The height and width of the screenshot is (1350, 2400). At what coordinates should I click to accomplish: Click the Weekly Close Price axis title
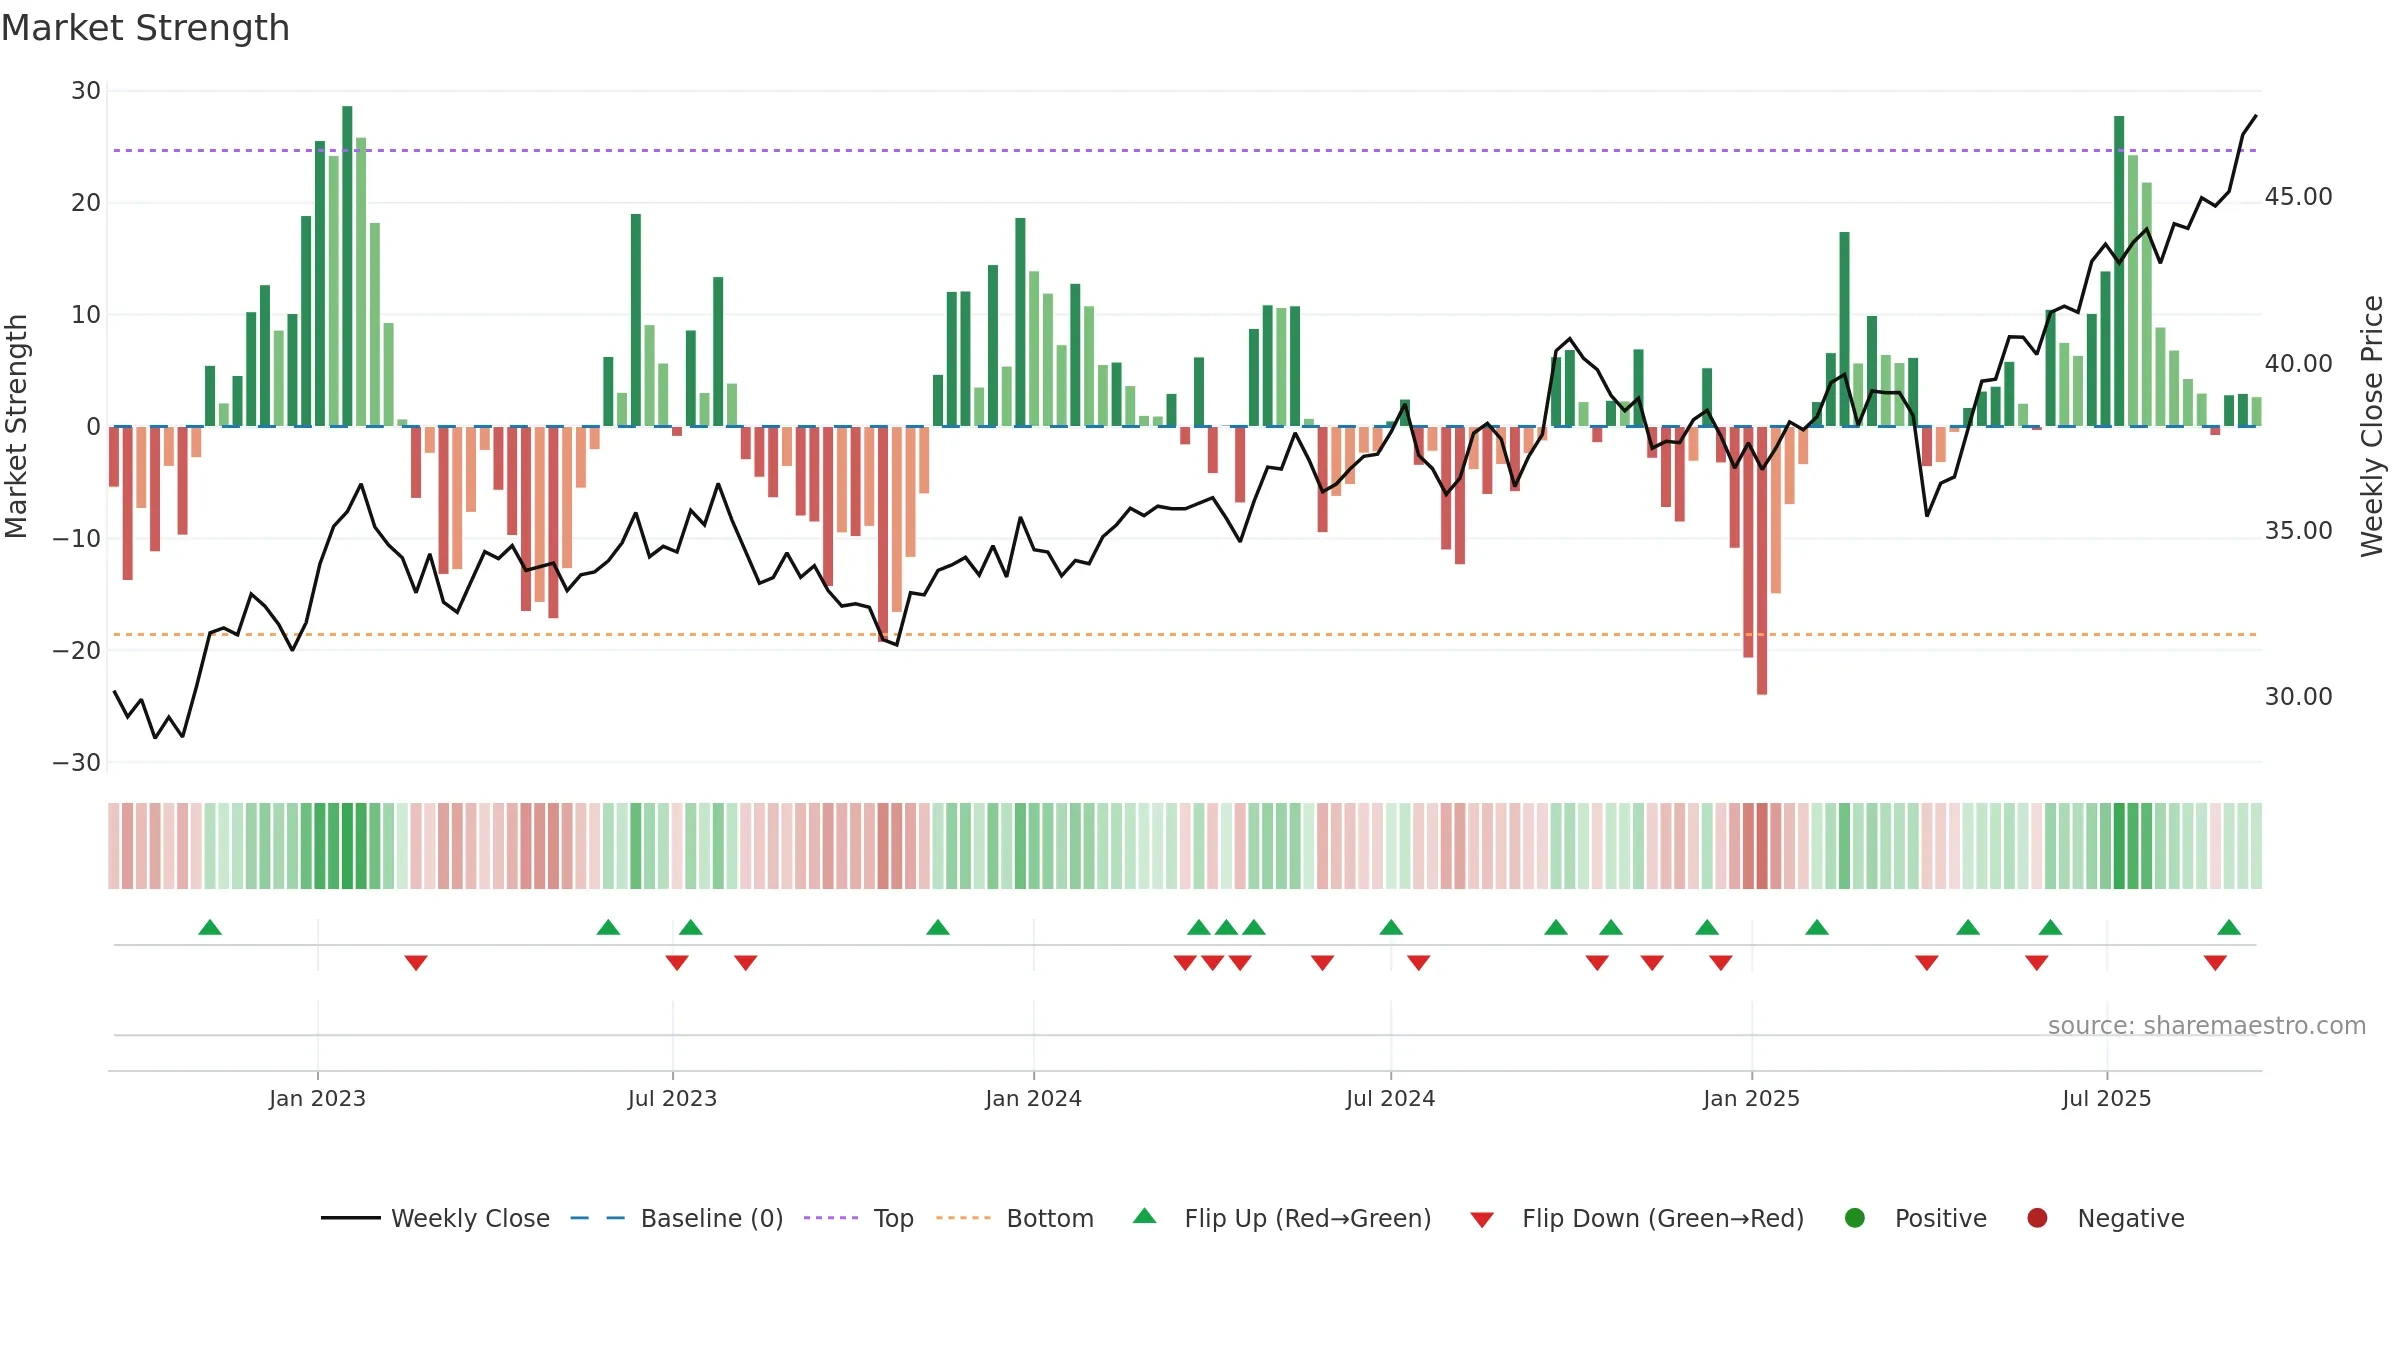tap(2372, 426)
